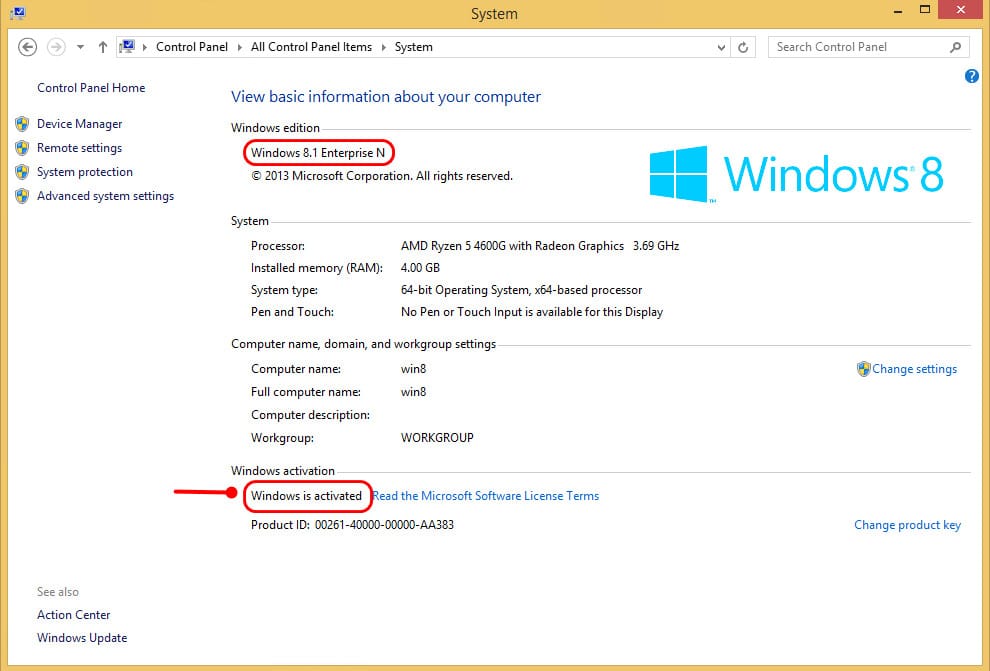This screenshot has height=671, width=990.
Task: Click the win8 value beside Full computer name
Action: [414, 392]
